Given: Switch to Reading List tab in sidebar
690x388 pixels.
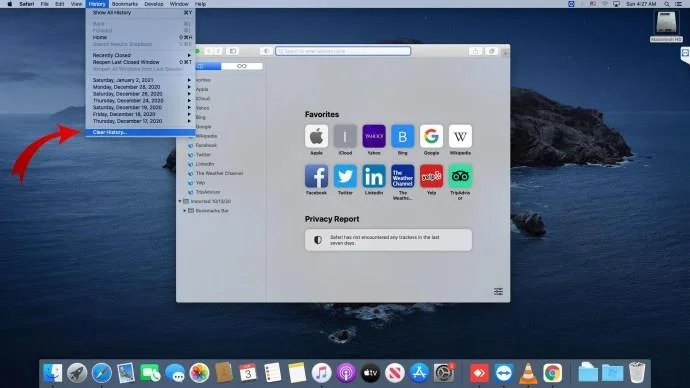Looking at the screenshot, I should (x=242, y=66).
